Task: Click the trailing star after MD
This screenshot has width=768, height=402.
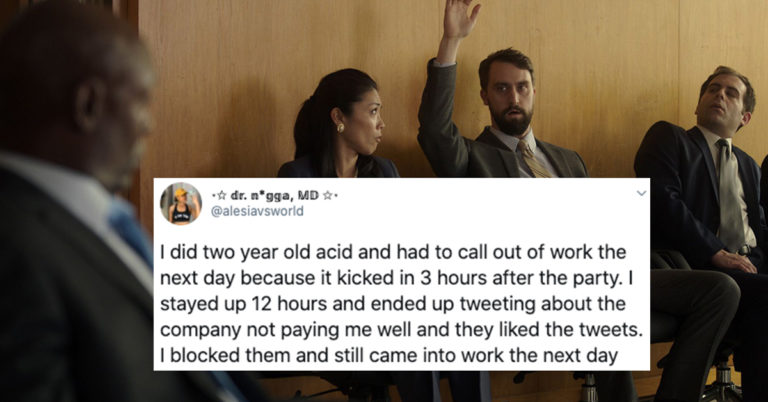Action: point(328,196)
